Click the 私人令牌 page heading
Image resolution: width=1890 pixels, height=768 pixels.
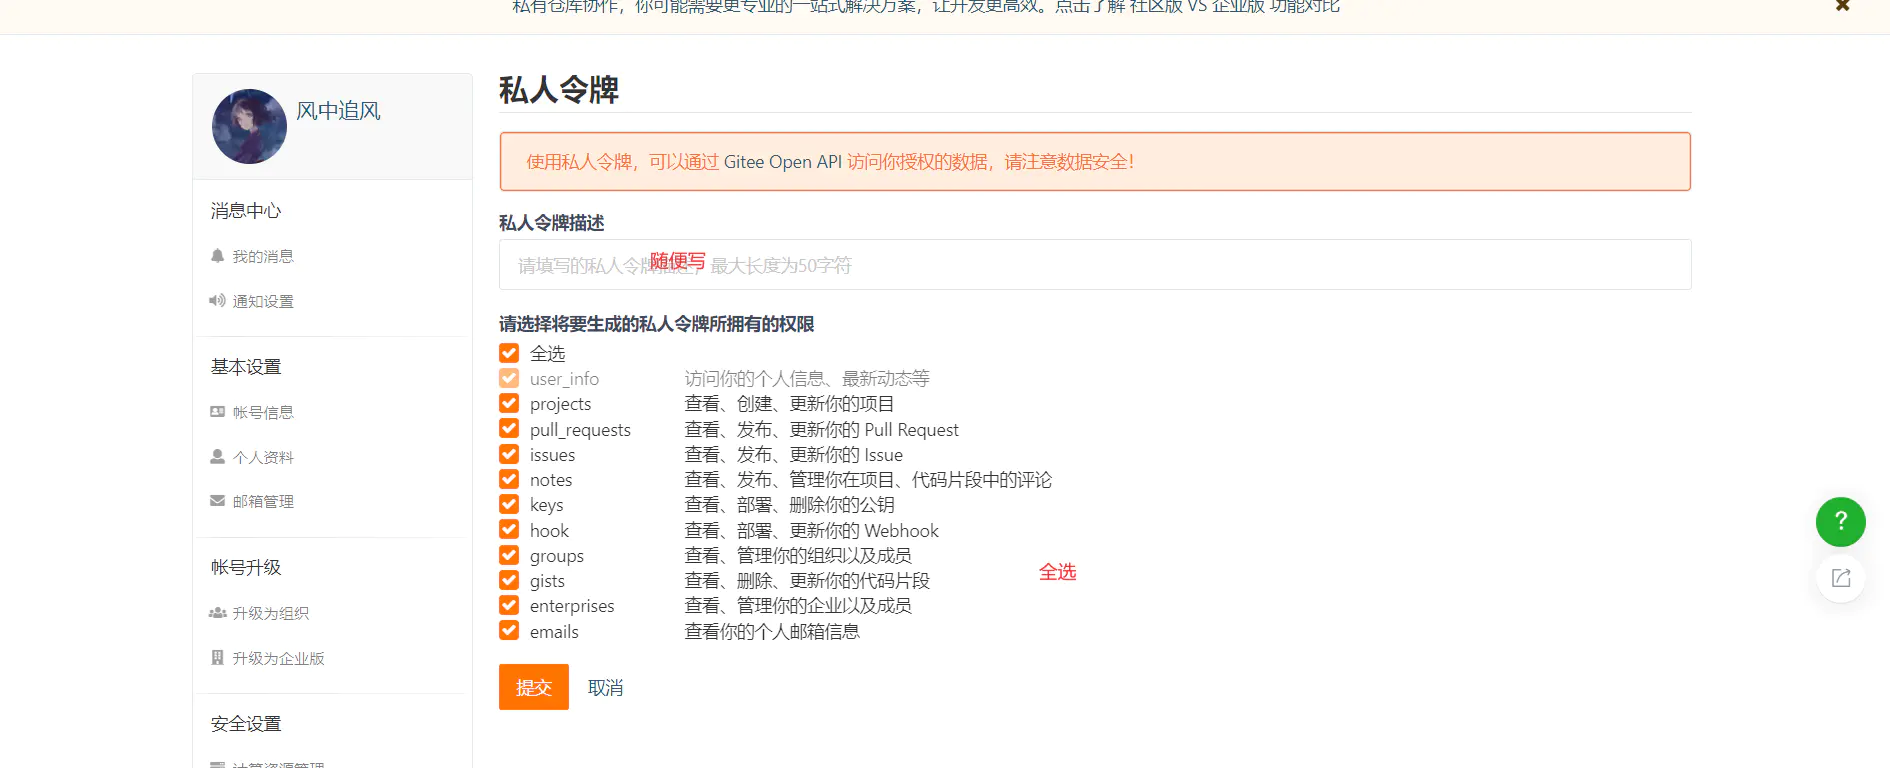click(x=559, y=90)
